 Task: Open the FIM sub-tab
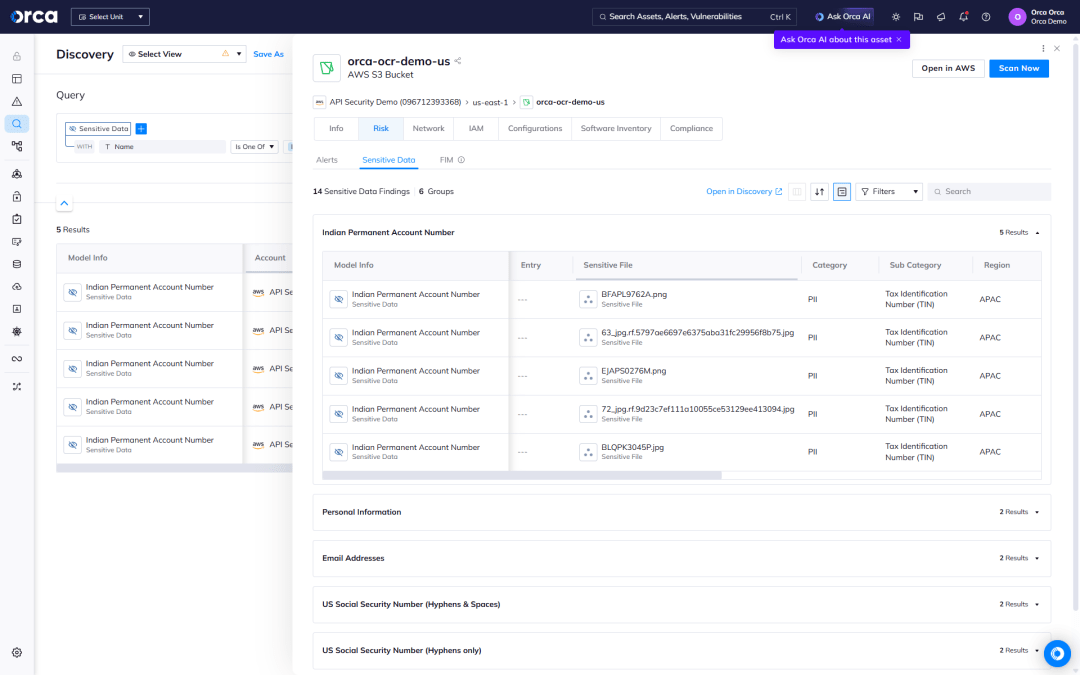click(446, 160)
